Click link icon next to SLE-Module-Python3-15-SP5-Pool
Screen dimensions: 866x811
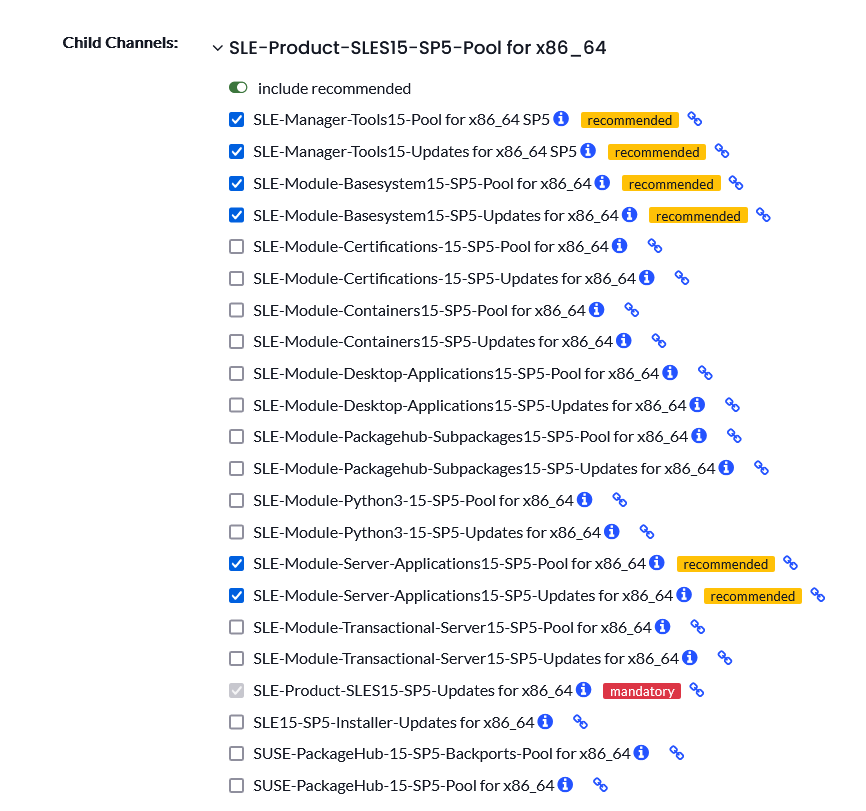click(620, 500)
